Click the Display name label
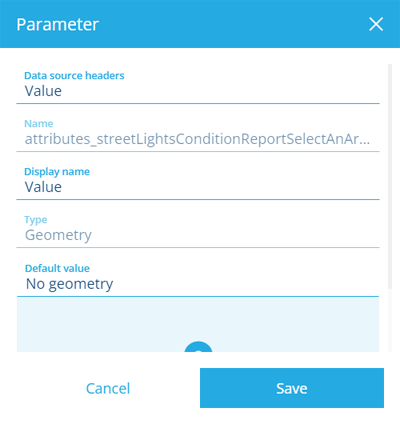Screen dimensions: 400x424 pos(57,172)
